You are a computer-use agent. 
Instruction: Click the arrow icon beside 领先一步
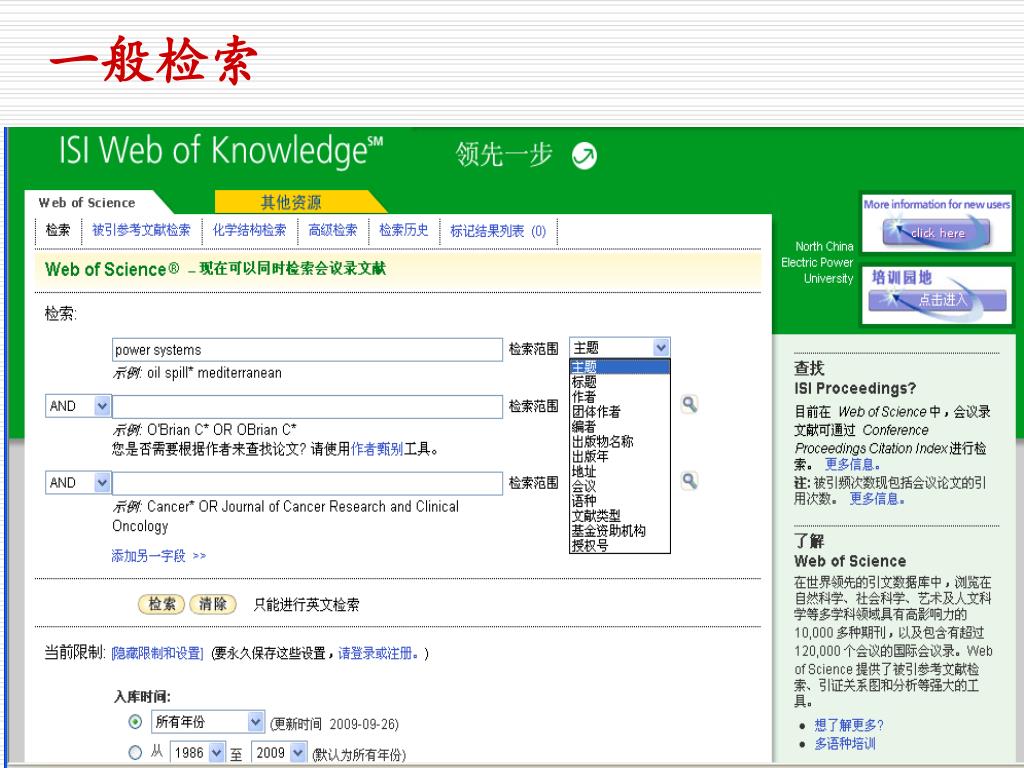(584, 155)
